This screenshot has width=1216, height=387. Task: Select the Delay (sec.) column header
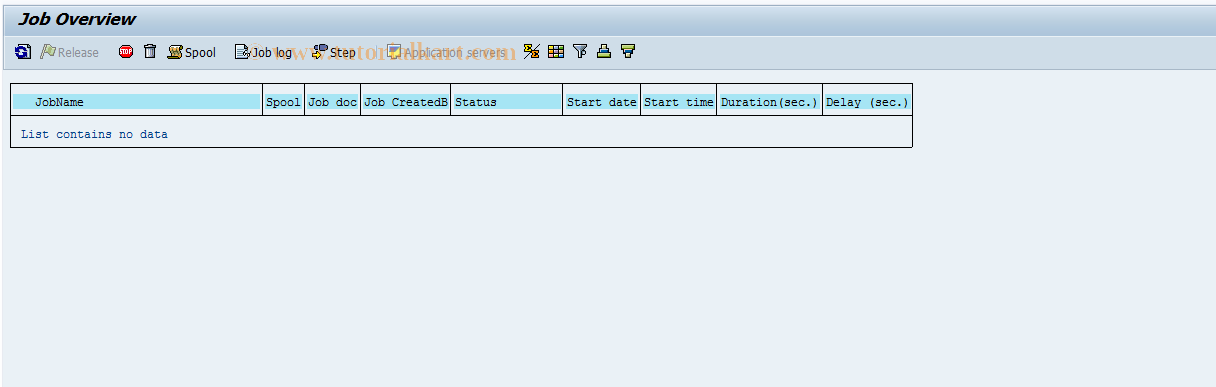pos(868,102)
